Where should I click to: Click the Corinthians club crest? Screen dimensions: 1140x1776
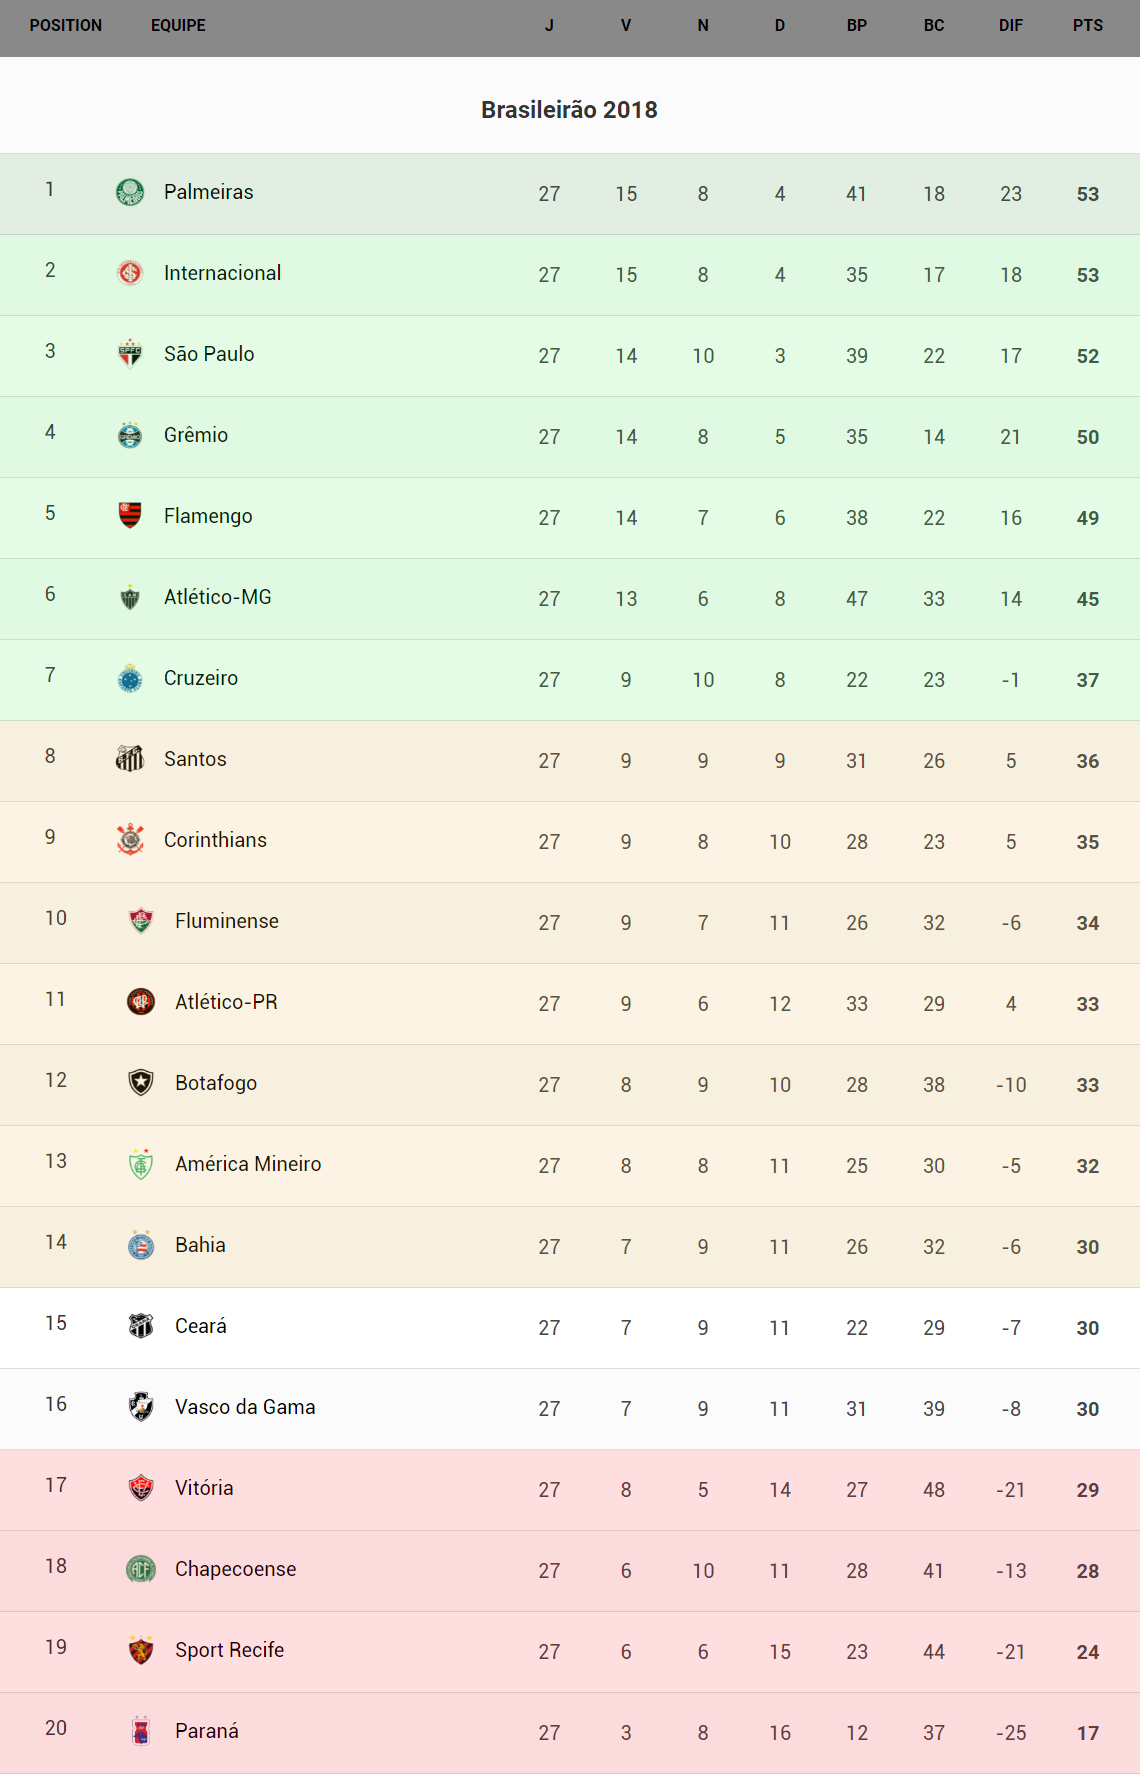click(x=130, y=840)
